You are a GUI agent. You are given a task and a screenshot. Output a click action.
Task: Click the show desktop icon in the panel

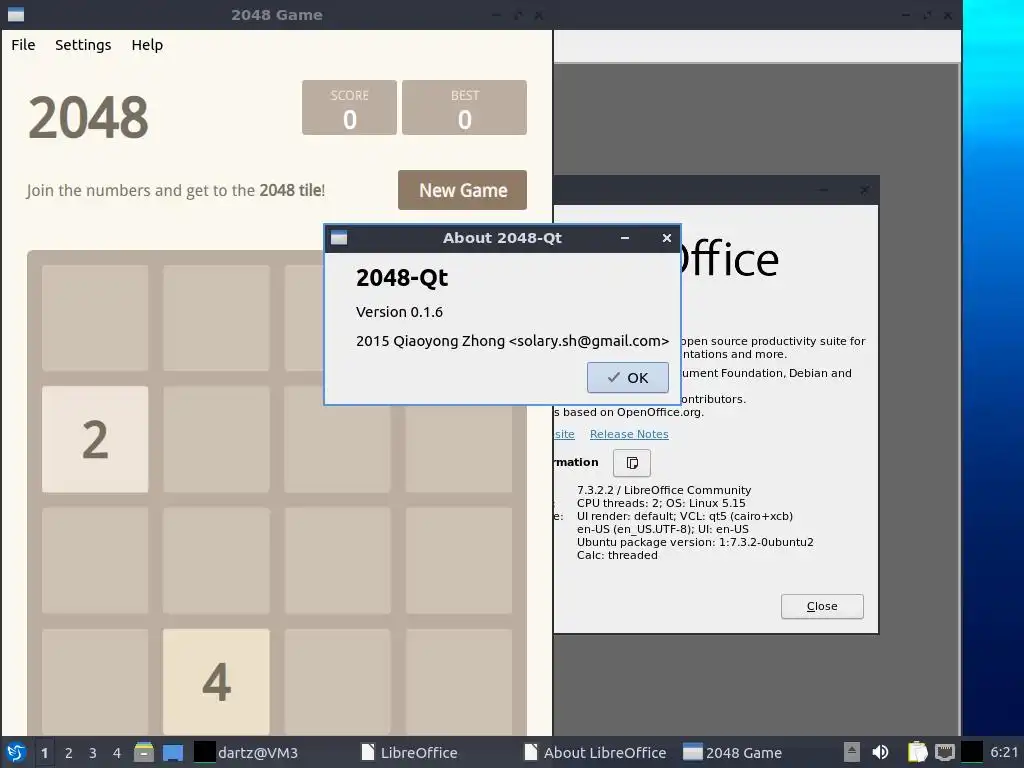(173, 752)
